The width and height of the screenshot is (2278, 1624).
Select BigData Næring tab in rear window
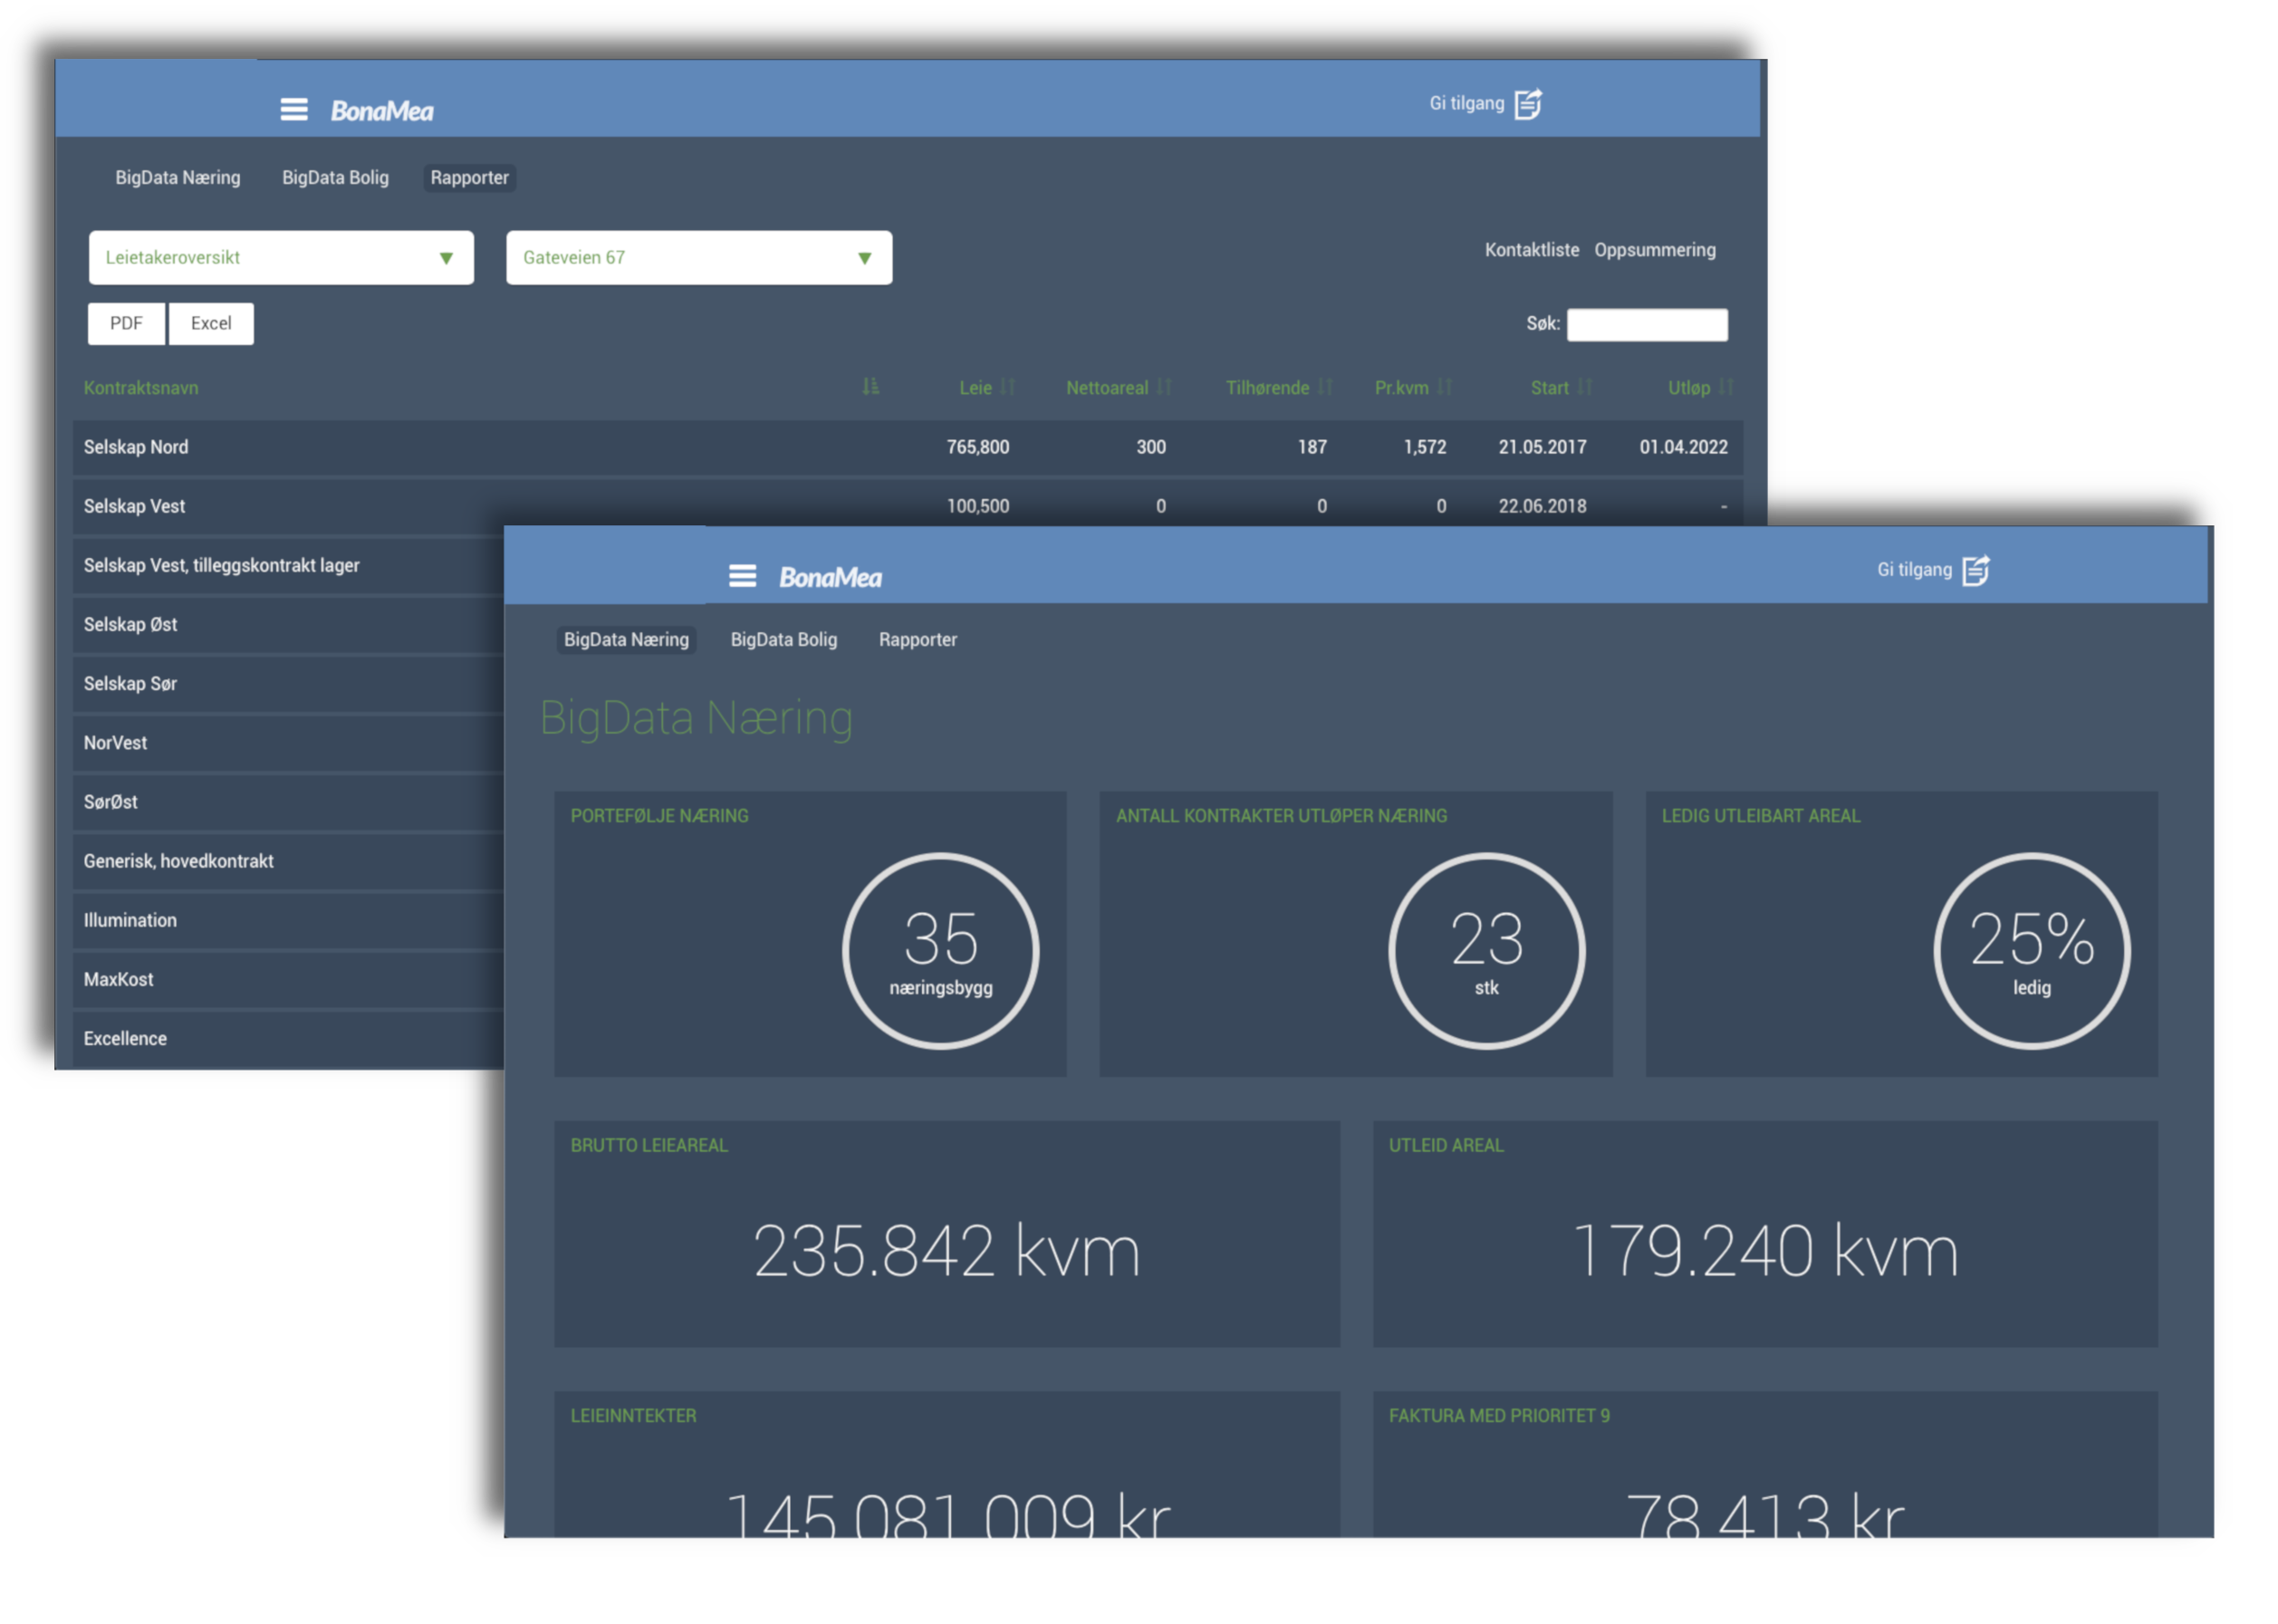point(177,178)
